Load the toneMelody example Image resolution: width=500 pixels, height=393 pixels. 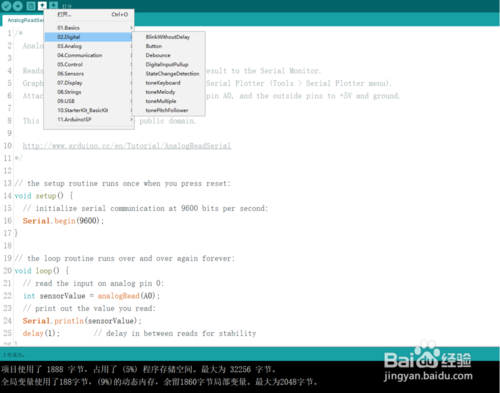click(169, 92)
